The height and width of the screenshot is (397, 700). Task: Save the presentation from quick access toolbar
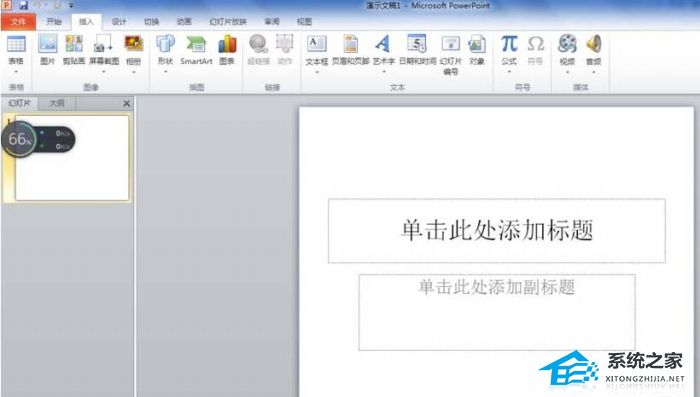[23, 5]
